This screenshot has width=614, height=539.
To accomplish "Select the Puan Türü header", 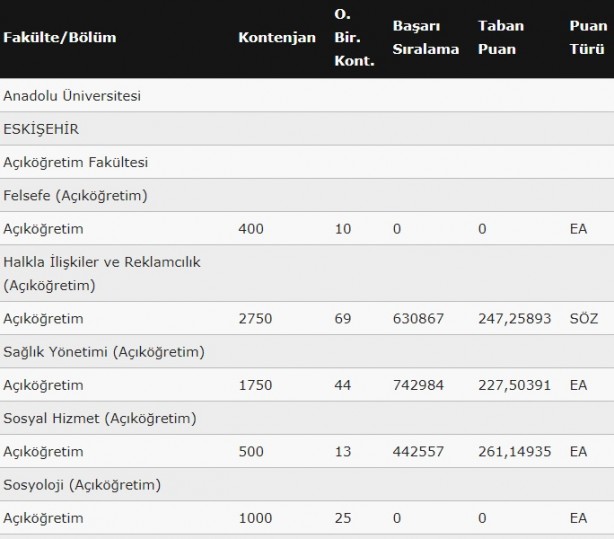I will point(588,38).
